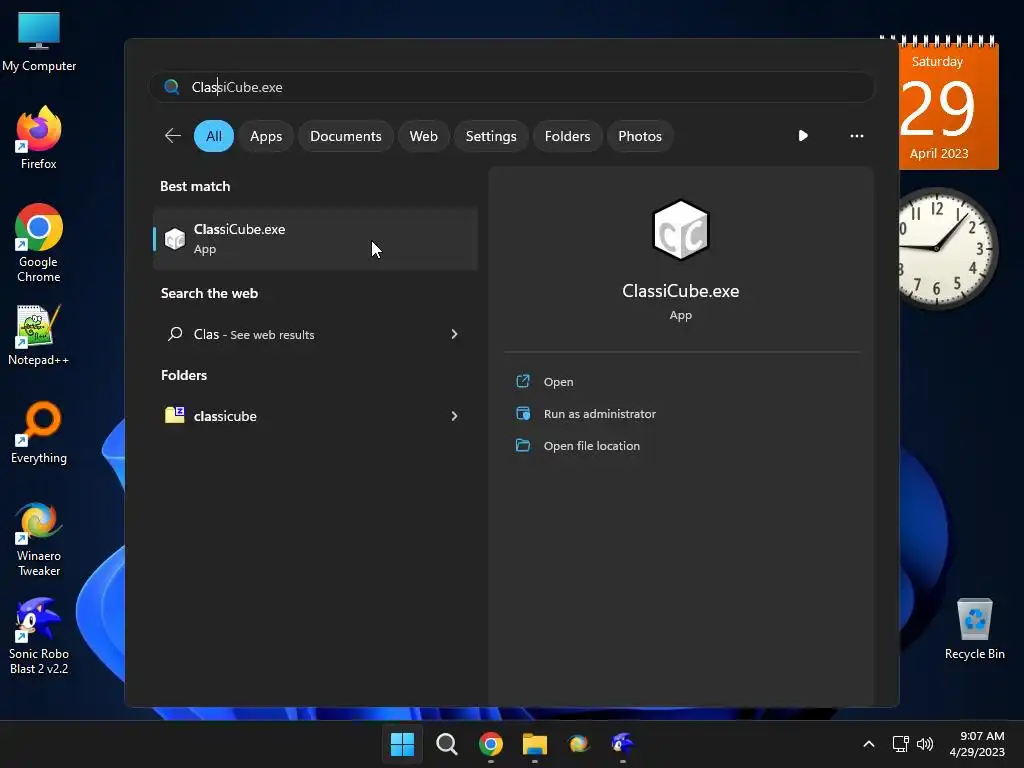The height and width of the screenshot is (768, 1024).
Task: Click the volume speaker tray icon
Action: pyautogui.click(x=925, y=744)
